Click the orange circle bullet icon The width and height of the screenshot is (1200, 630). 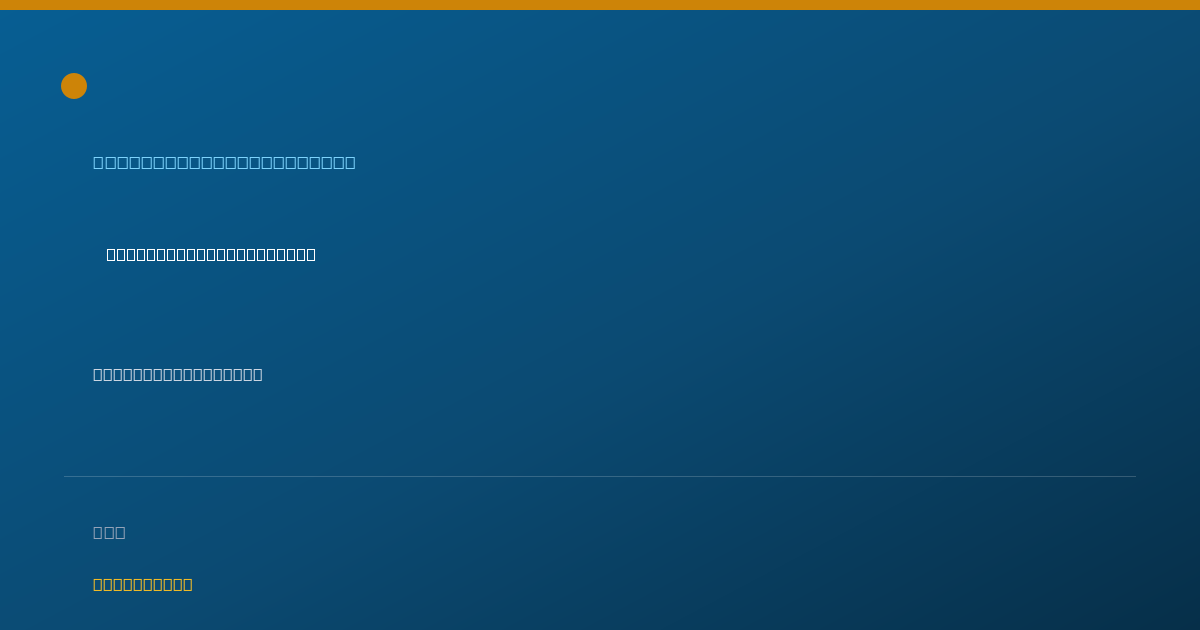74,86
